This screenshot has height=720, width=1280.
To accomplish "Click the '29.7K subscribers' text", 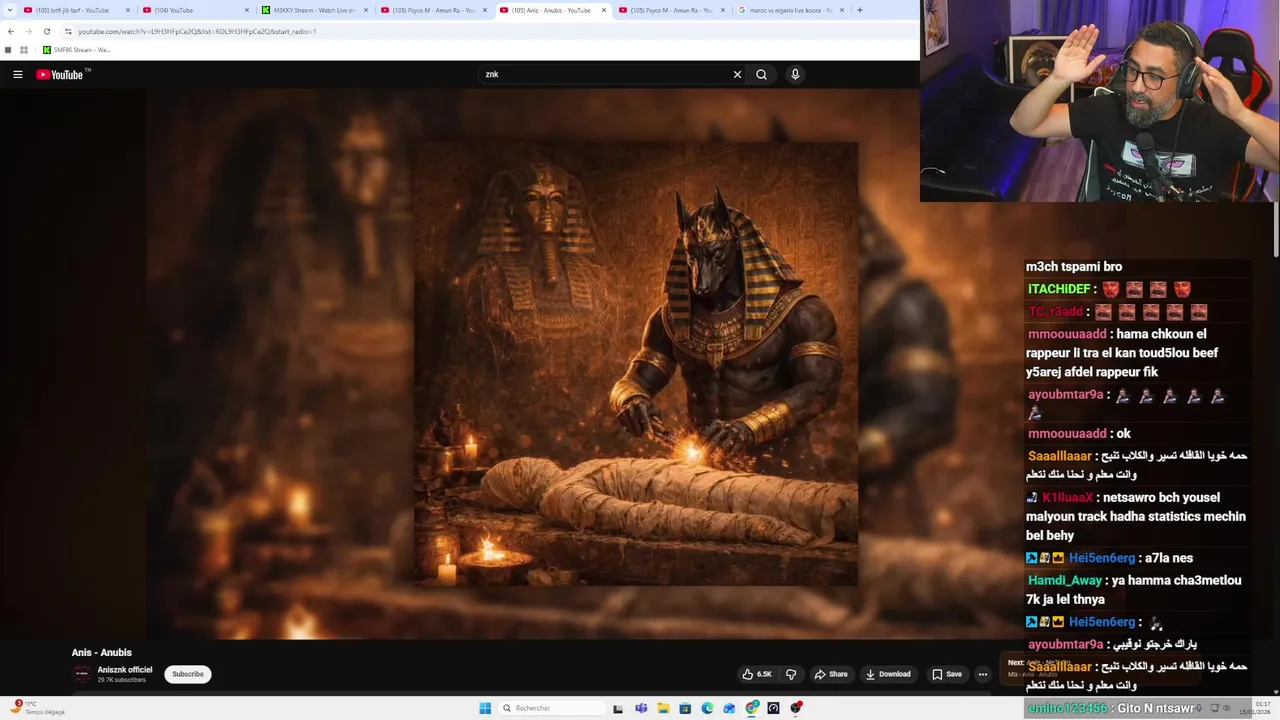I will pos(122,680).
